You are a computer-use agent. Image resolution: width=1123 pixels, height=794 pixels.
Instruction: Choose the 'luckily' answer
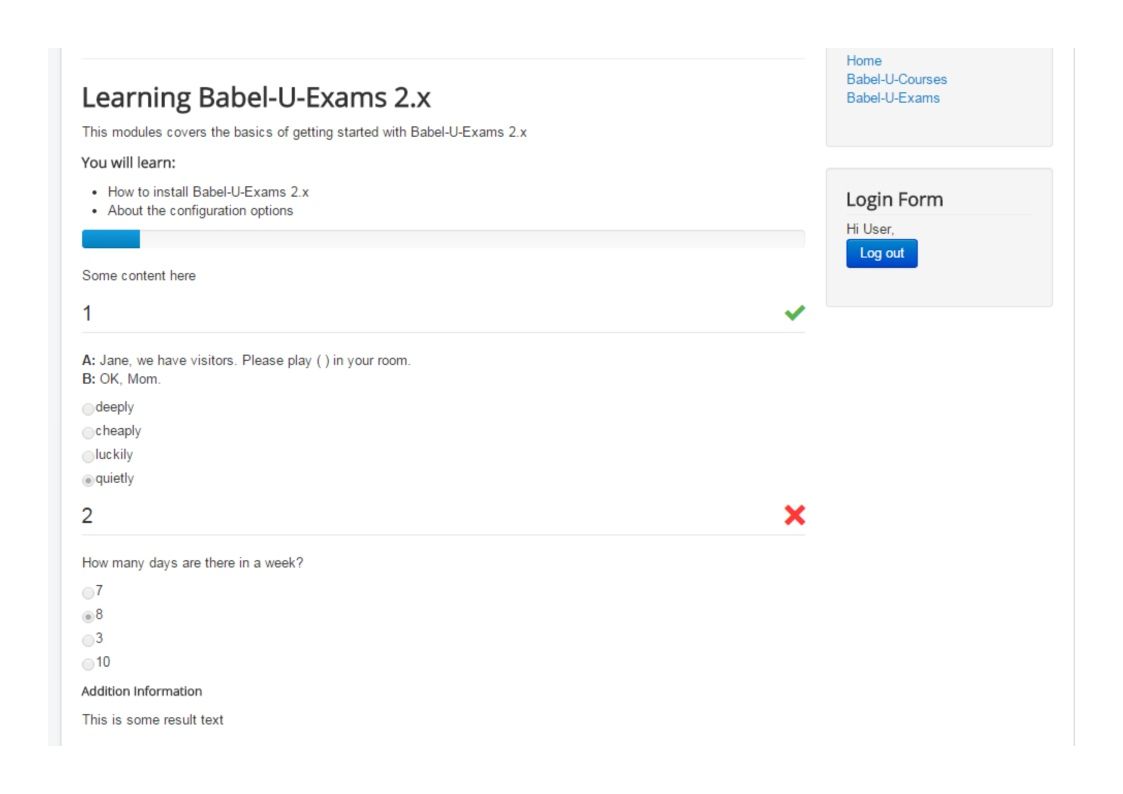88,456
